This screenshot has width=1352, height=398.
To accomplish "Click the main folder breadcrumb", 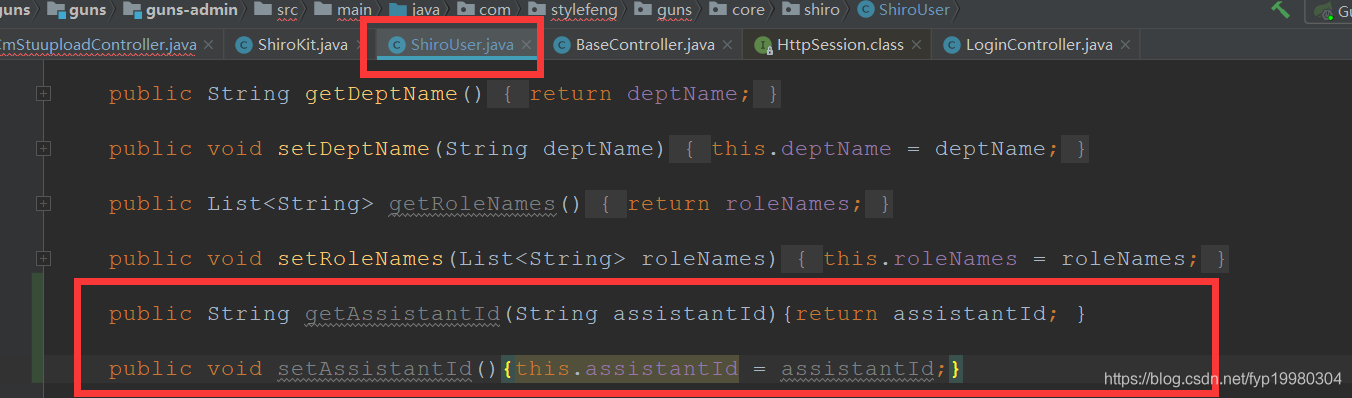I will point(344,10).
